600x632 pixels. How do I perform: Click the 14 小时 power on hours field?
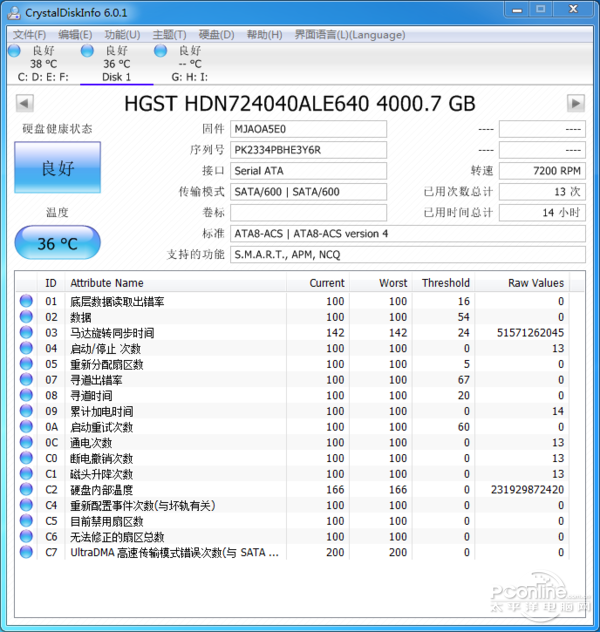(542, 213)
